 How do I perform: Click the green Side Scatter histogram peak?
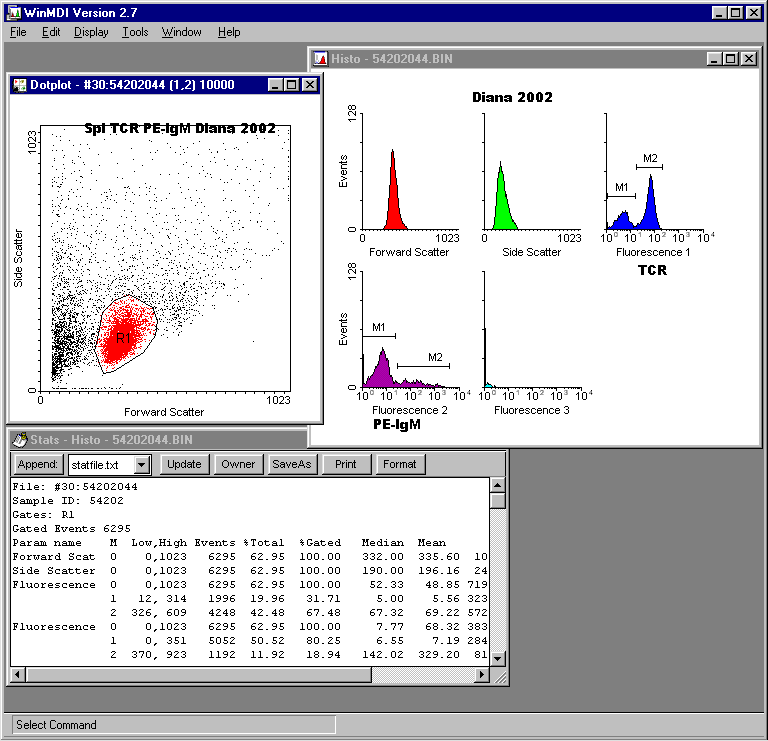click(501, 205)
